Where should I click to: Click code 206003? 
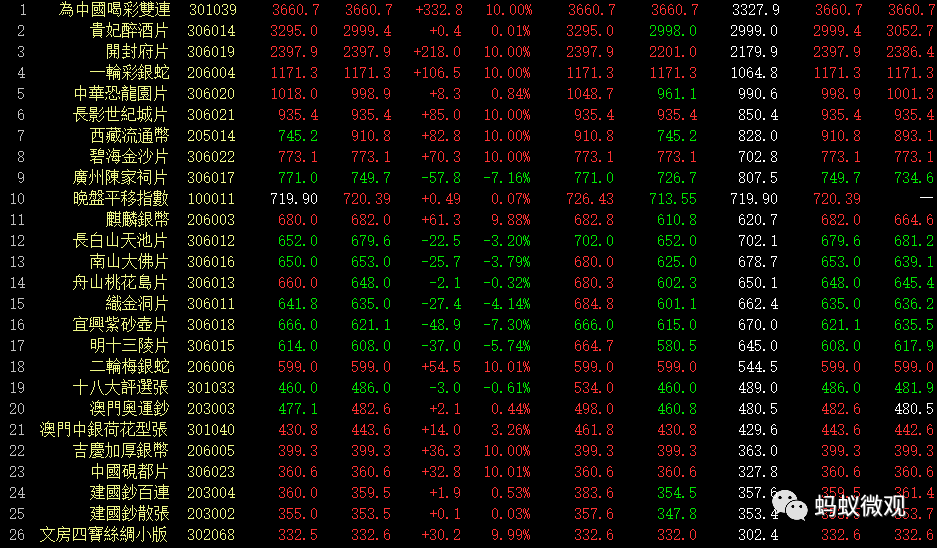click(211, 220)
